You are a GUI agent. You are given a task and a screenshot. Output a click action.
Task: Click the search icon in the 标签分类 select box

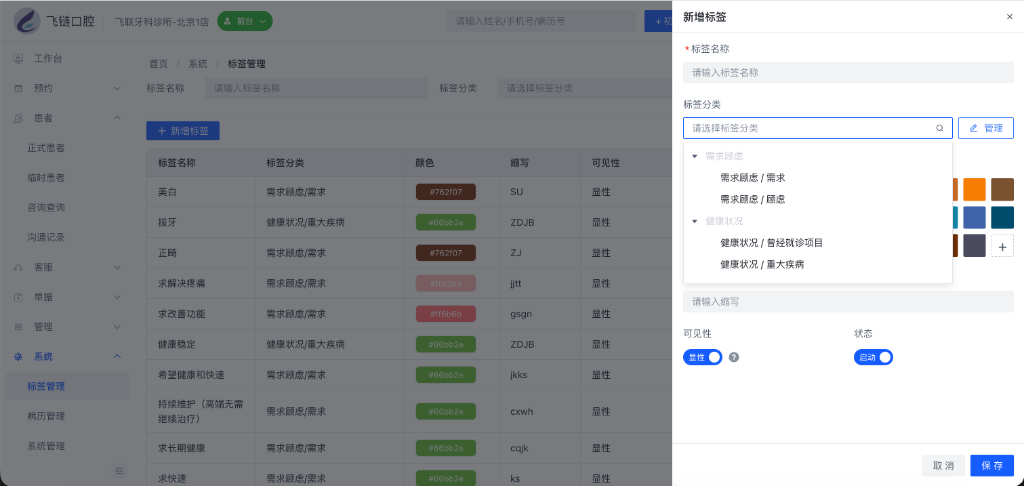[x=940, y=129]
